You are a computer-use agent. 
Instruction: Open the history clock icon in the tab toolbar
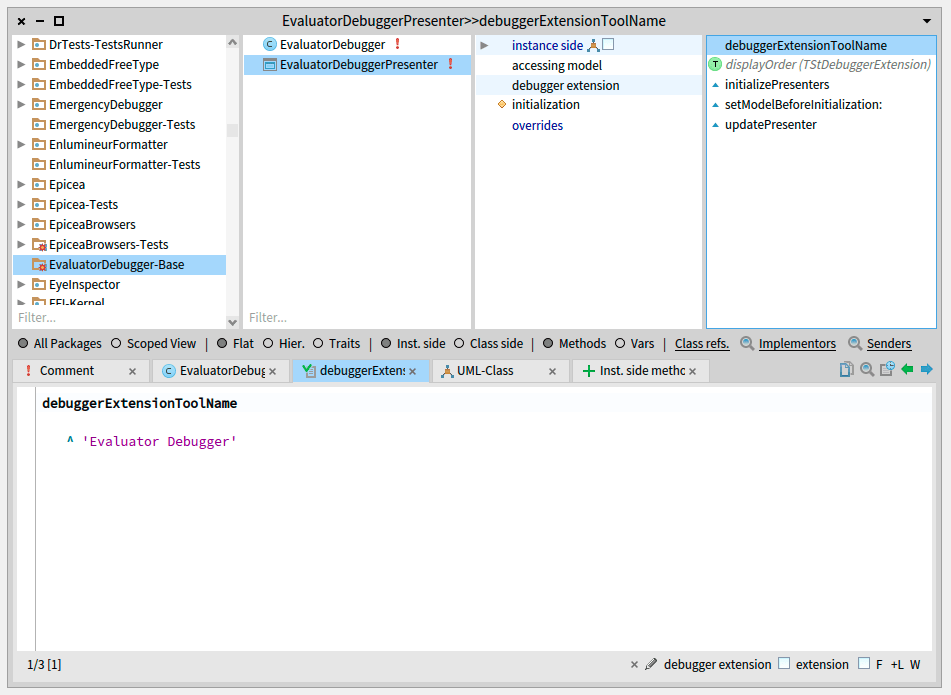pyautogui.click(x=887, y=370)
